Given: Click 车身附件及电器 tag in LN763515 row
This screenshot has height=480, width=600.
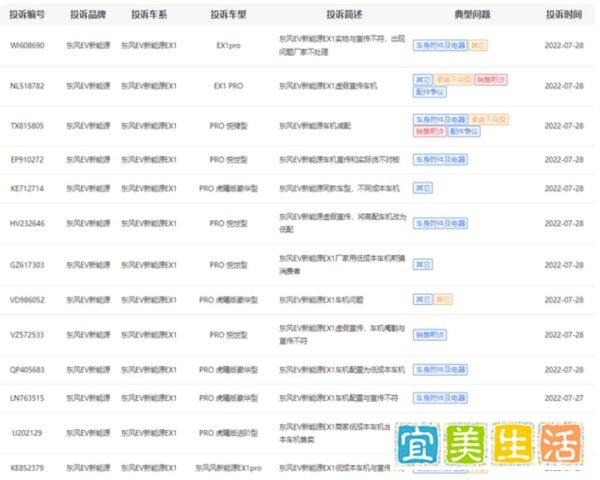Looking at the screenshot, I should (440, 398).
